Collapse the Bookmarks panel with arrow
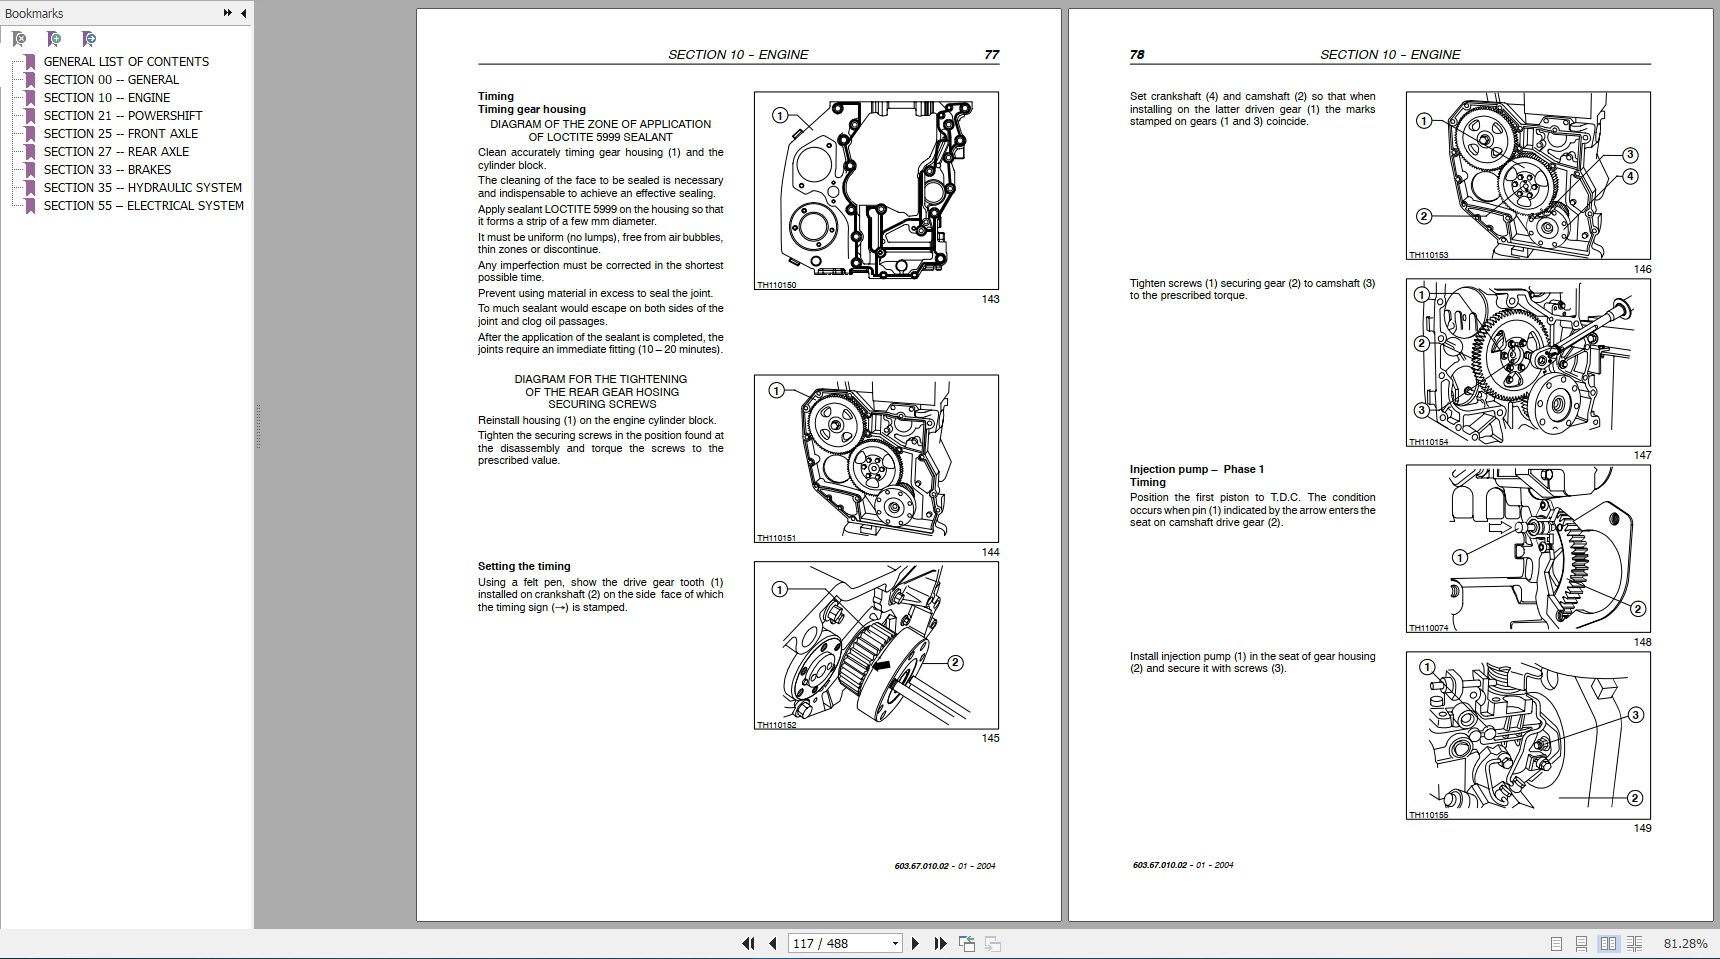Screen dimensions: 1720x959 coord(243,13)
